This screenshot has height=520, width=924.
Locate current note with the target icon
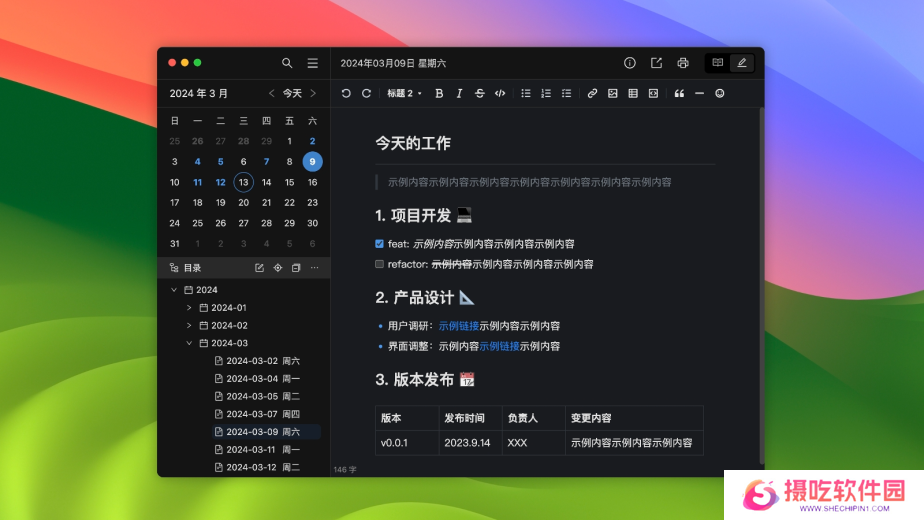[278, 268]
